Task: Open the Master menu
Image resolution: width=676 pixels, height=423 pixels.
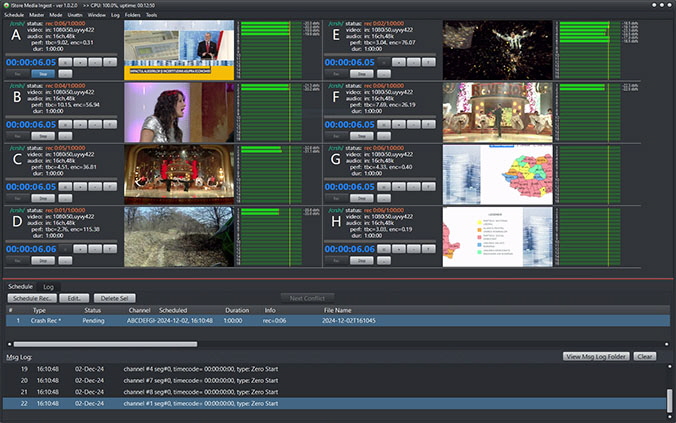Action: pos(37,15)
